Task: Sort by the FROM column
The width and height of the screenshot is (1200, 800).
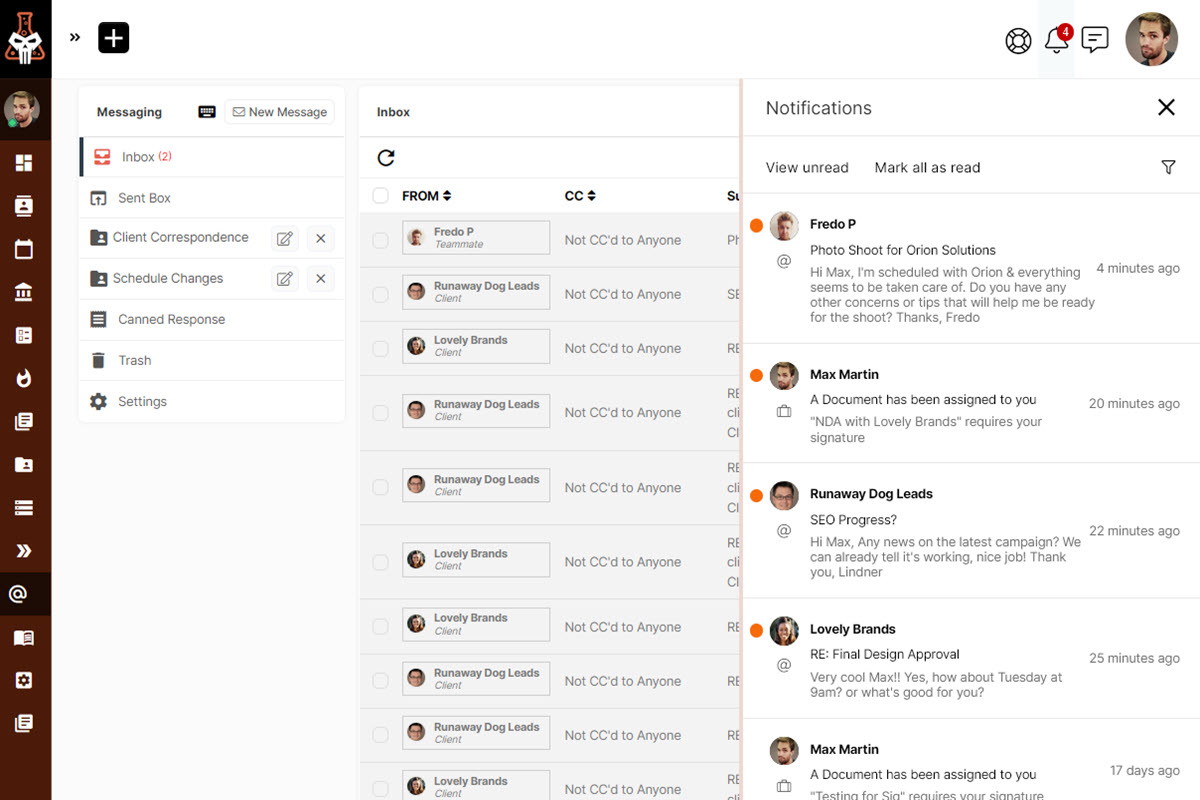Action: coord(427,196)
